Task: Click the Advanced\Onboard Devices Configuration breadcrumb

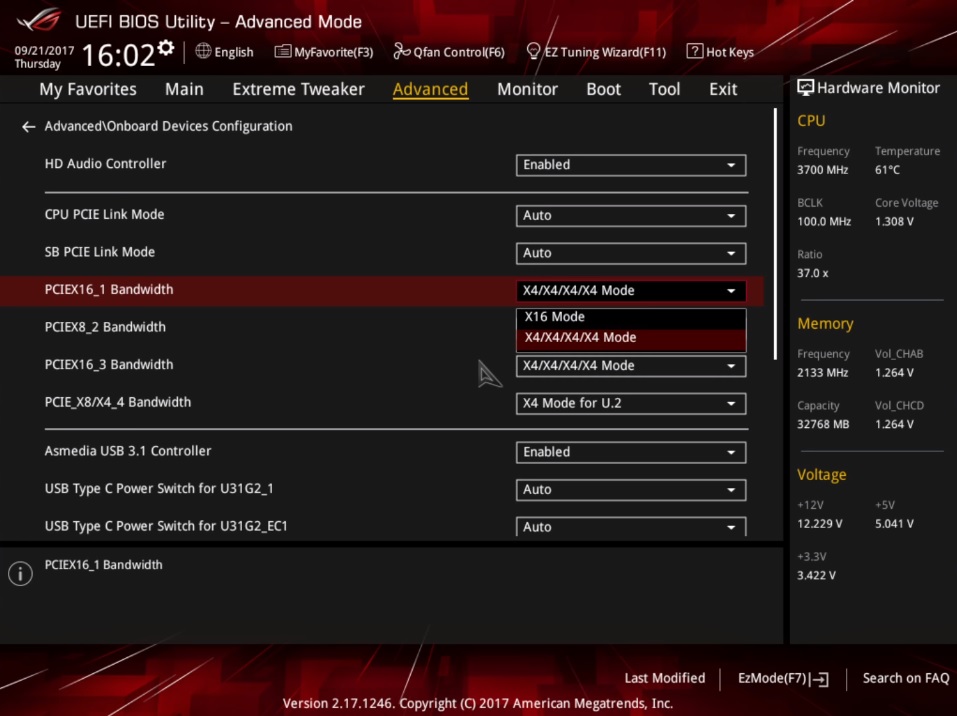Action: (168, 126)
